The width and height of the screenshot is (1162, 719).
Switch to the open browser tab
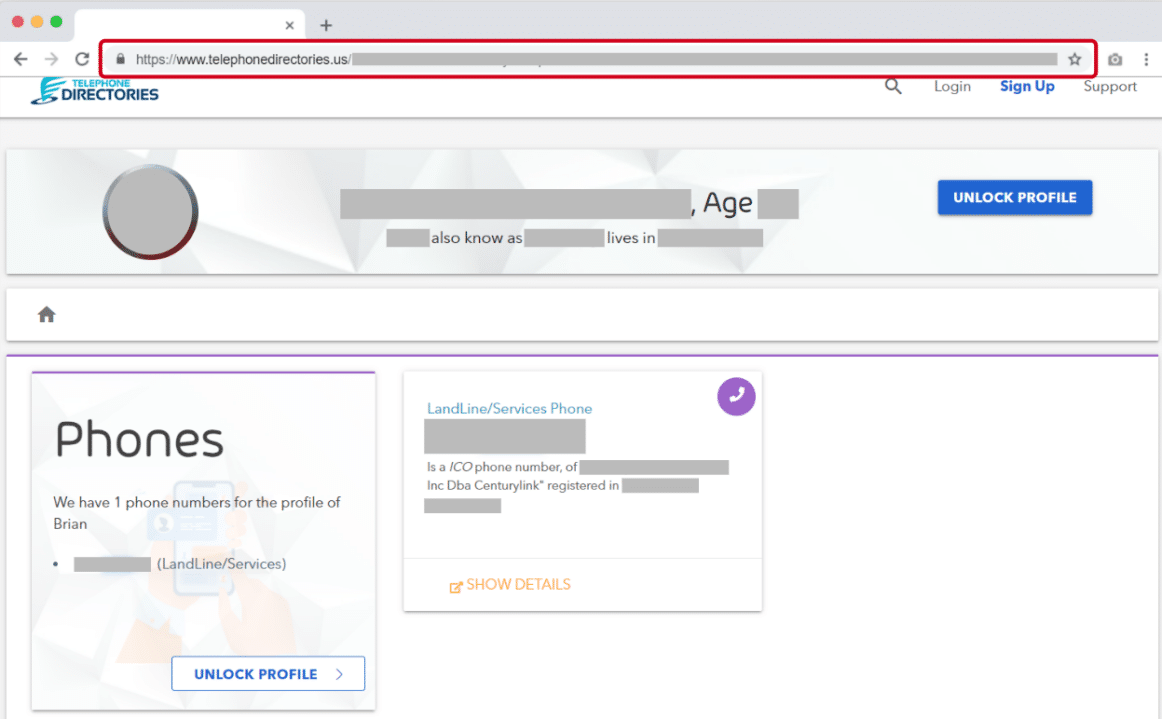[x=180, y=24]
